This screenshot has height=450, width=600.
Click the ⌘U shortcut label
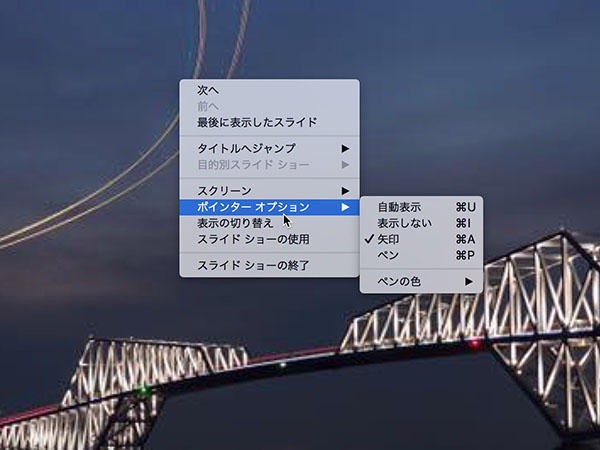point(465,207)
